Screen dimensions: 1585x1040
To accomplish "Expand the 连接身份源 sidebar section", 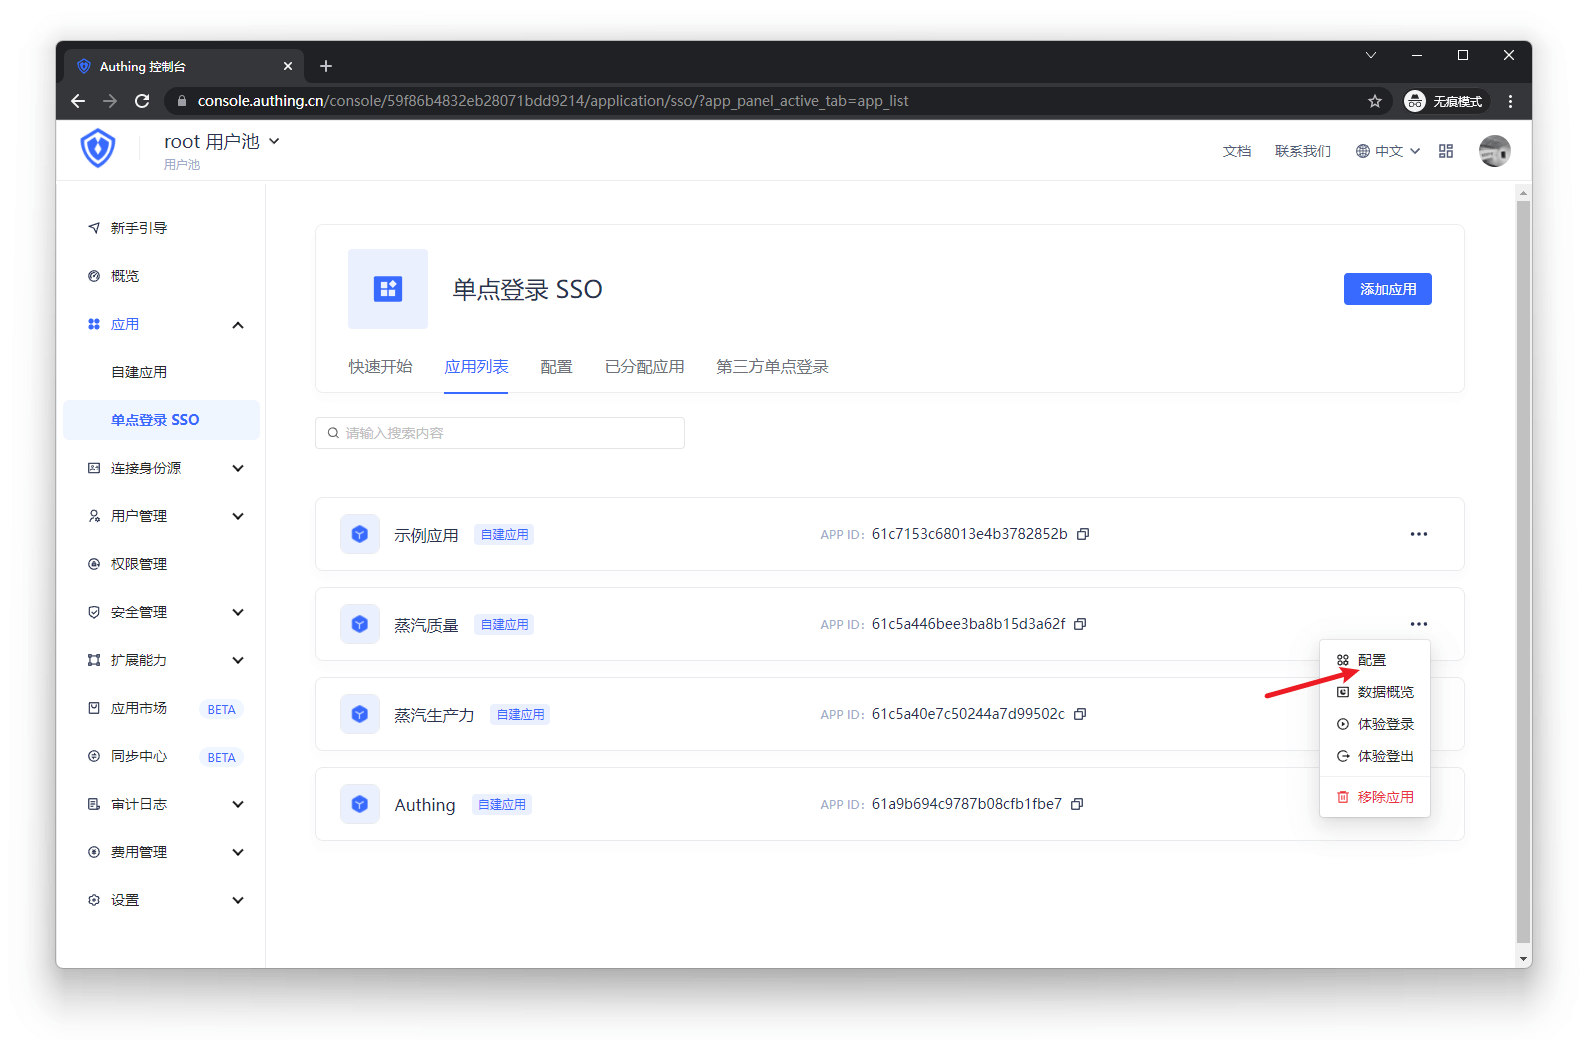I will coord(238,468).
